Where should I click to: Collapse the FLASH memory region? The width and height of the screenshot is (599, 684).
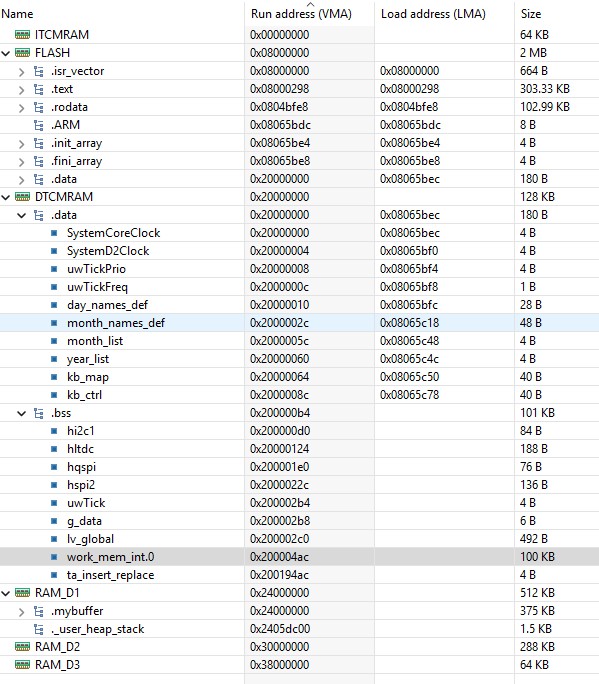(6, 53)
